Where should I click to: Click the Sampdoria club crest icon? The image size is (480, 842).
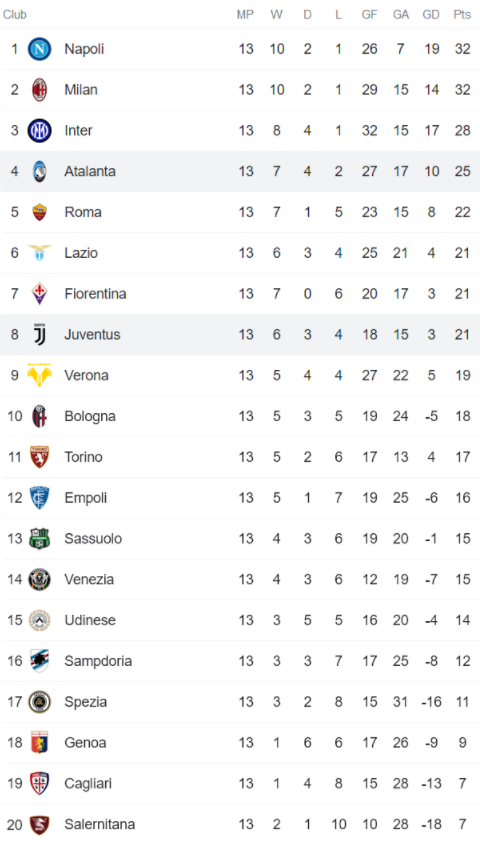pyautogui.click(x=39, y=661)
